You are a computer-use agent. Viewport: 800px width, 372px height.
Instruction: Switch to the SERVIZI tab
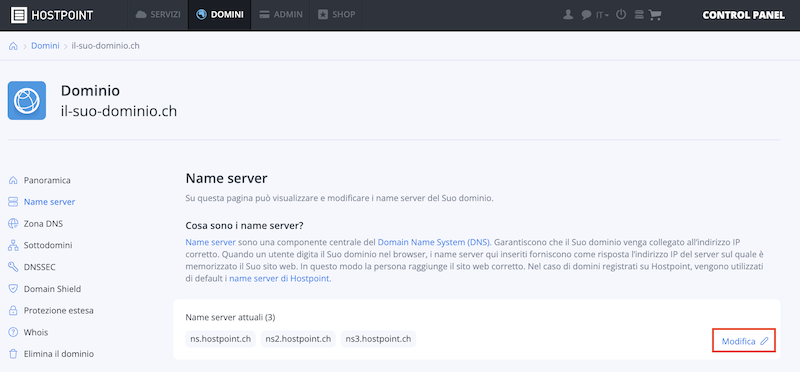pos(158,15)
